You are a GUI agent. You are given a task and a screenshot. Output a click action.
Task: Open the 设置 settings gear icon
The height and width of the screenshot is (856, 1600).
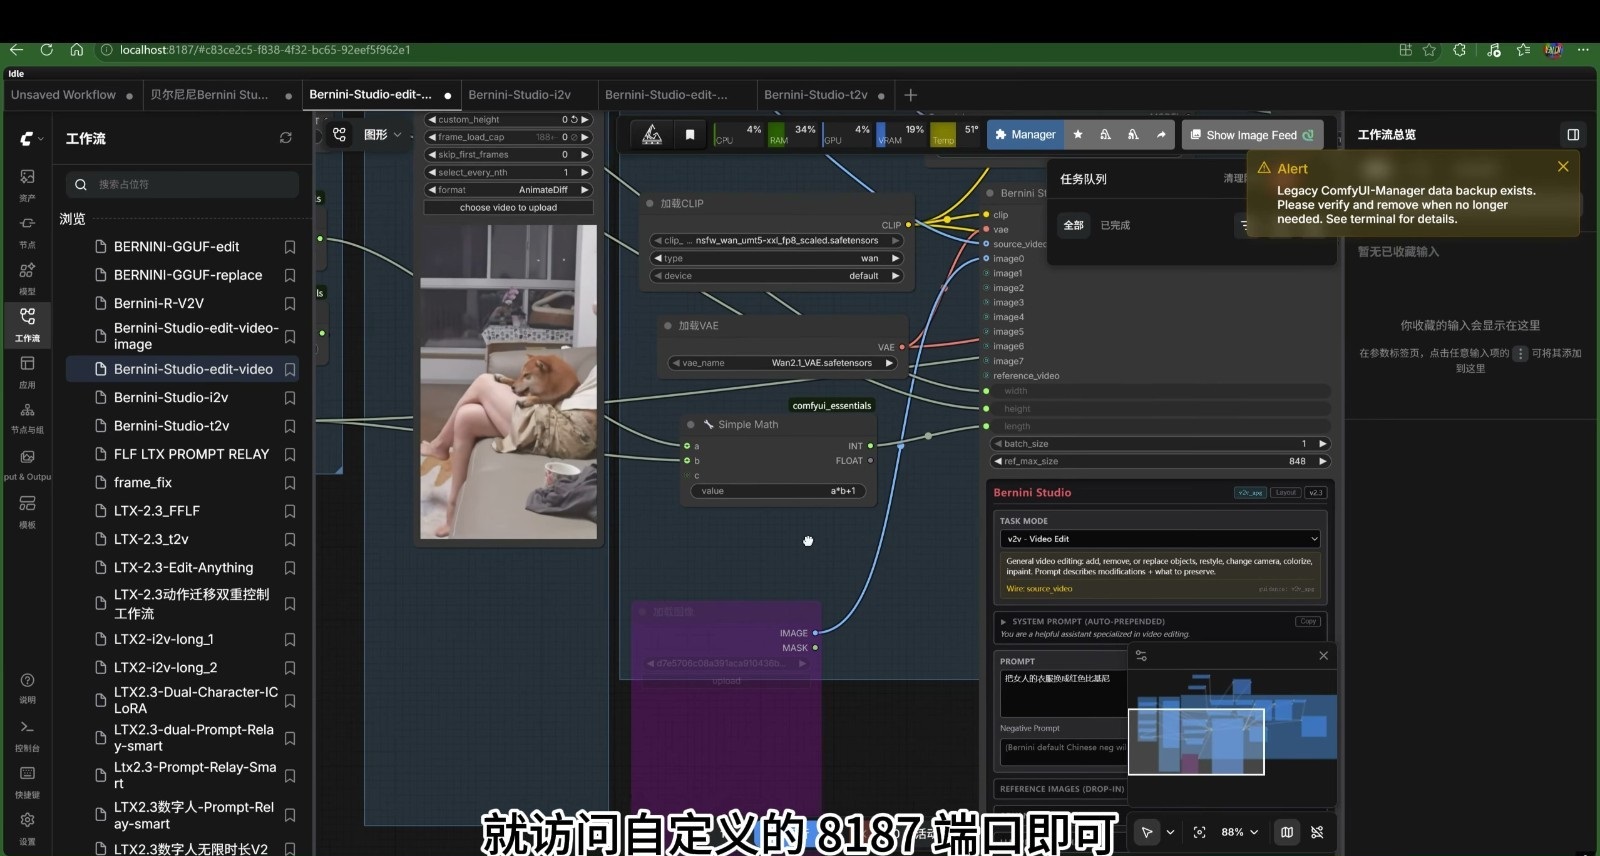click(27, 828)
